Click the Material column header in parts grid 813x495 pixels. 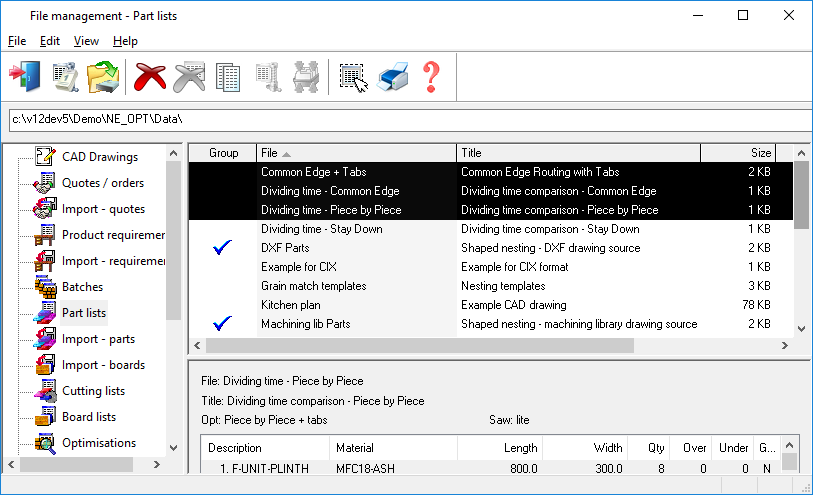pyautogui.click(x=394, y=448)
